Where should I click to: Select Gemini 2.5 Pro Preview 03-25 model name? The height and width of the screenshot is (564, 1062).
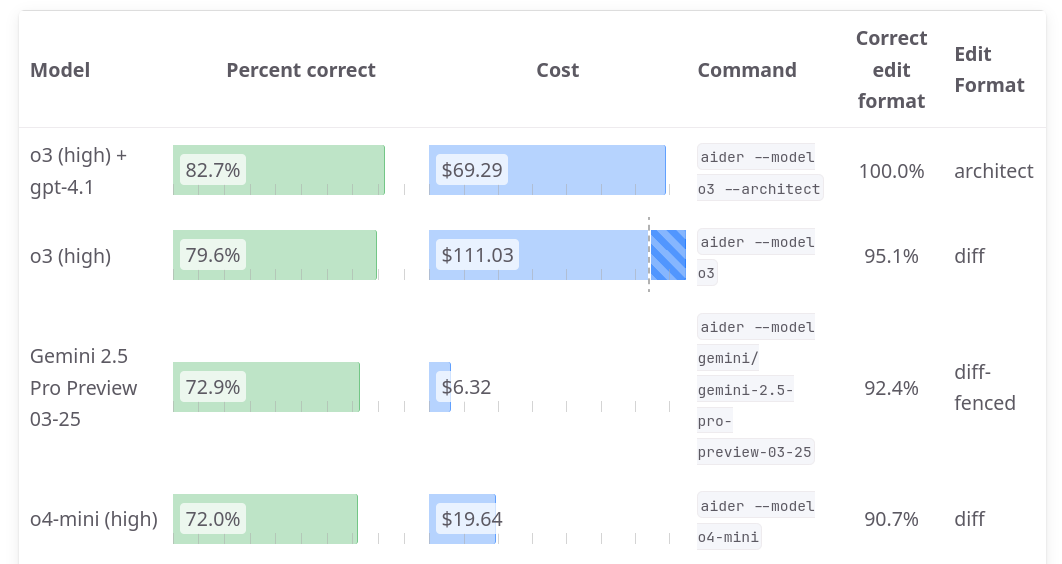[x=84, y=387]
